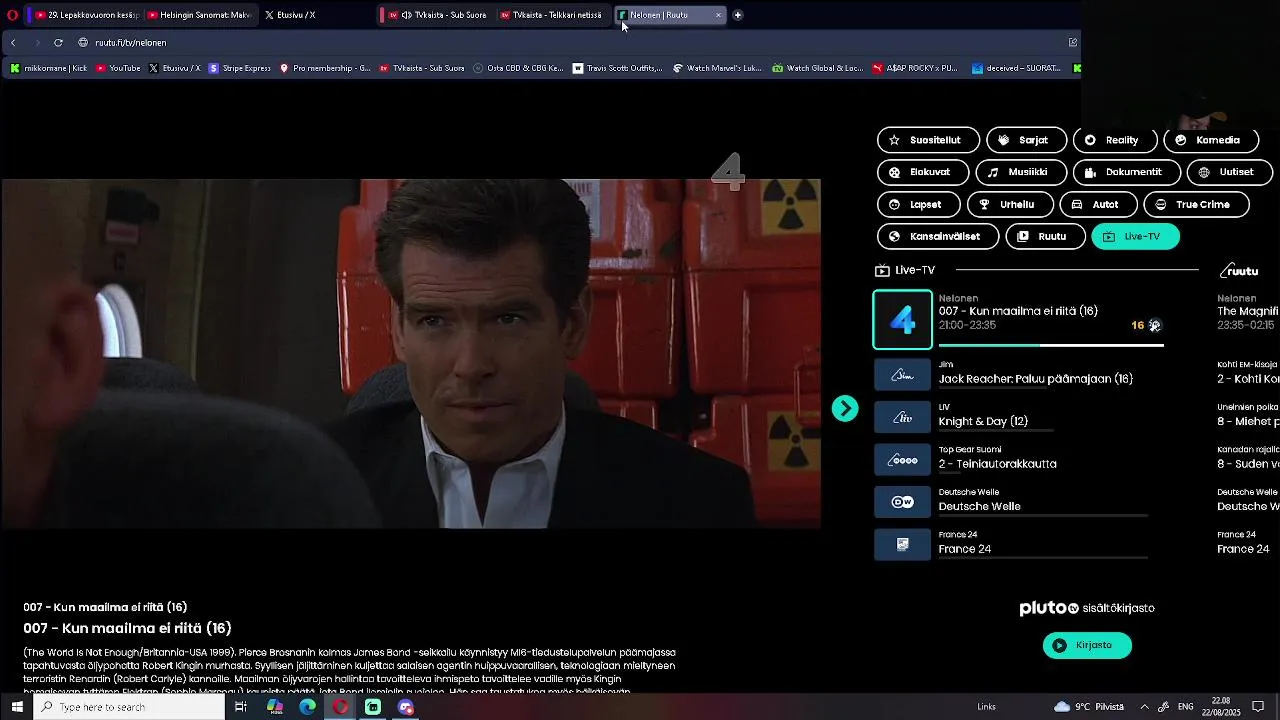
Task: Select the Uutiset category
Action: [x=1230, y=172]
